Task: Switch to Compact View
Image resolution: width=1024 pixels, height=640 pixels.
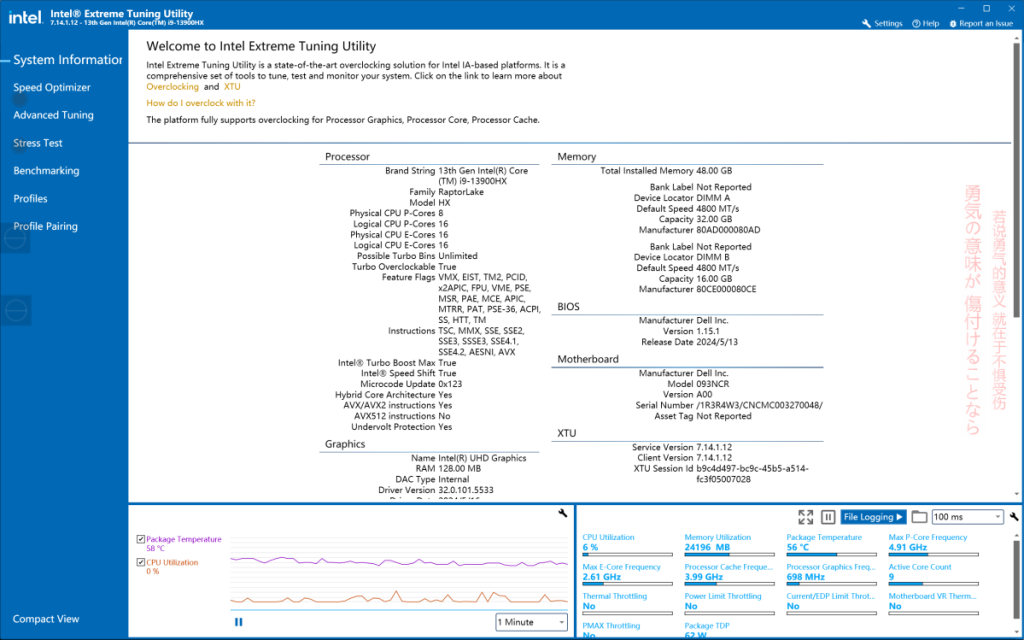Action: (x=46, y=618)
